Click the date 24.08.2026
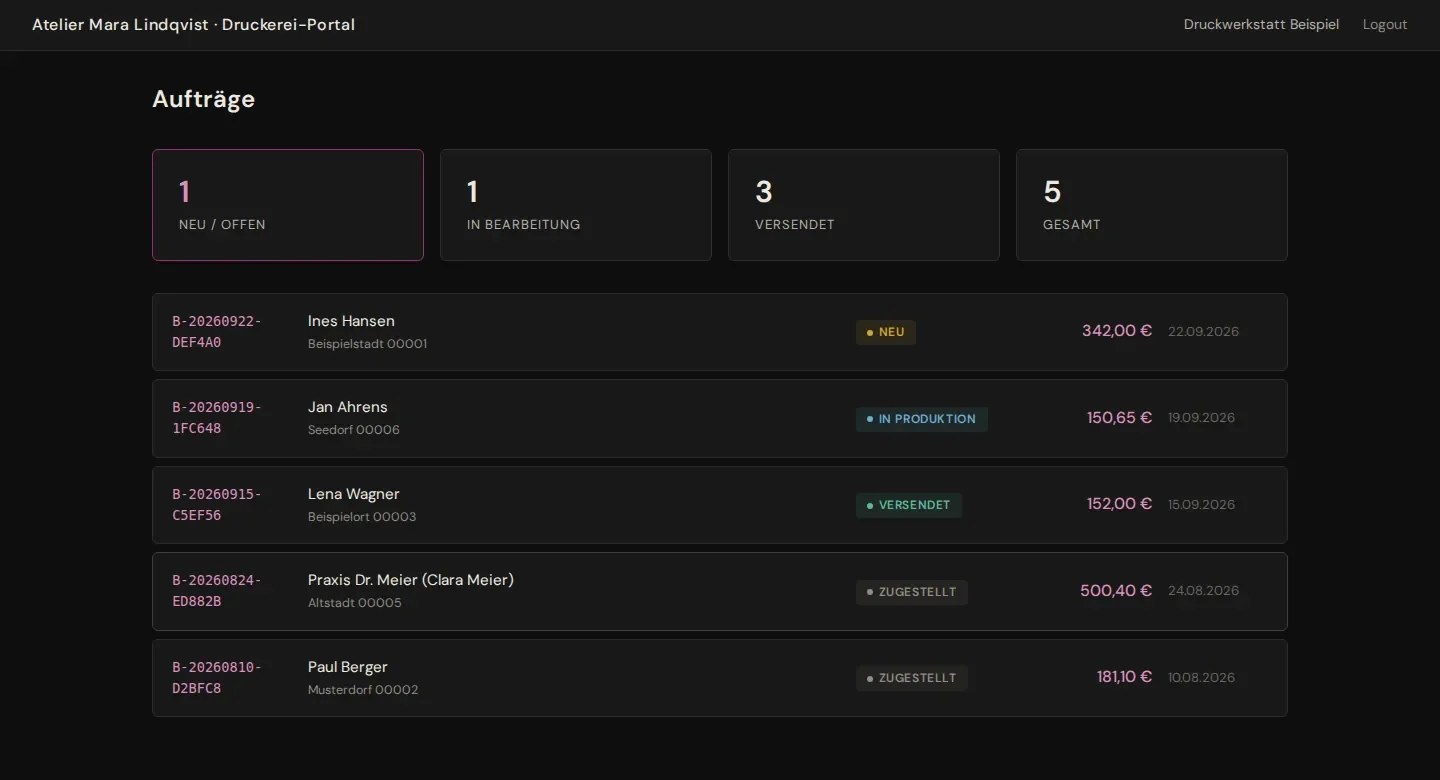This screenshot has height=780, width=1440. 1203,591
